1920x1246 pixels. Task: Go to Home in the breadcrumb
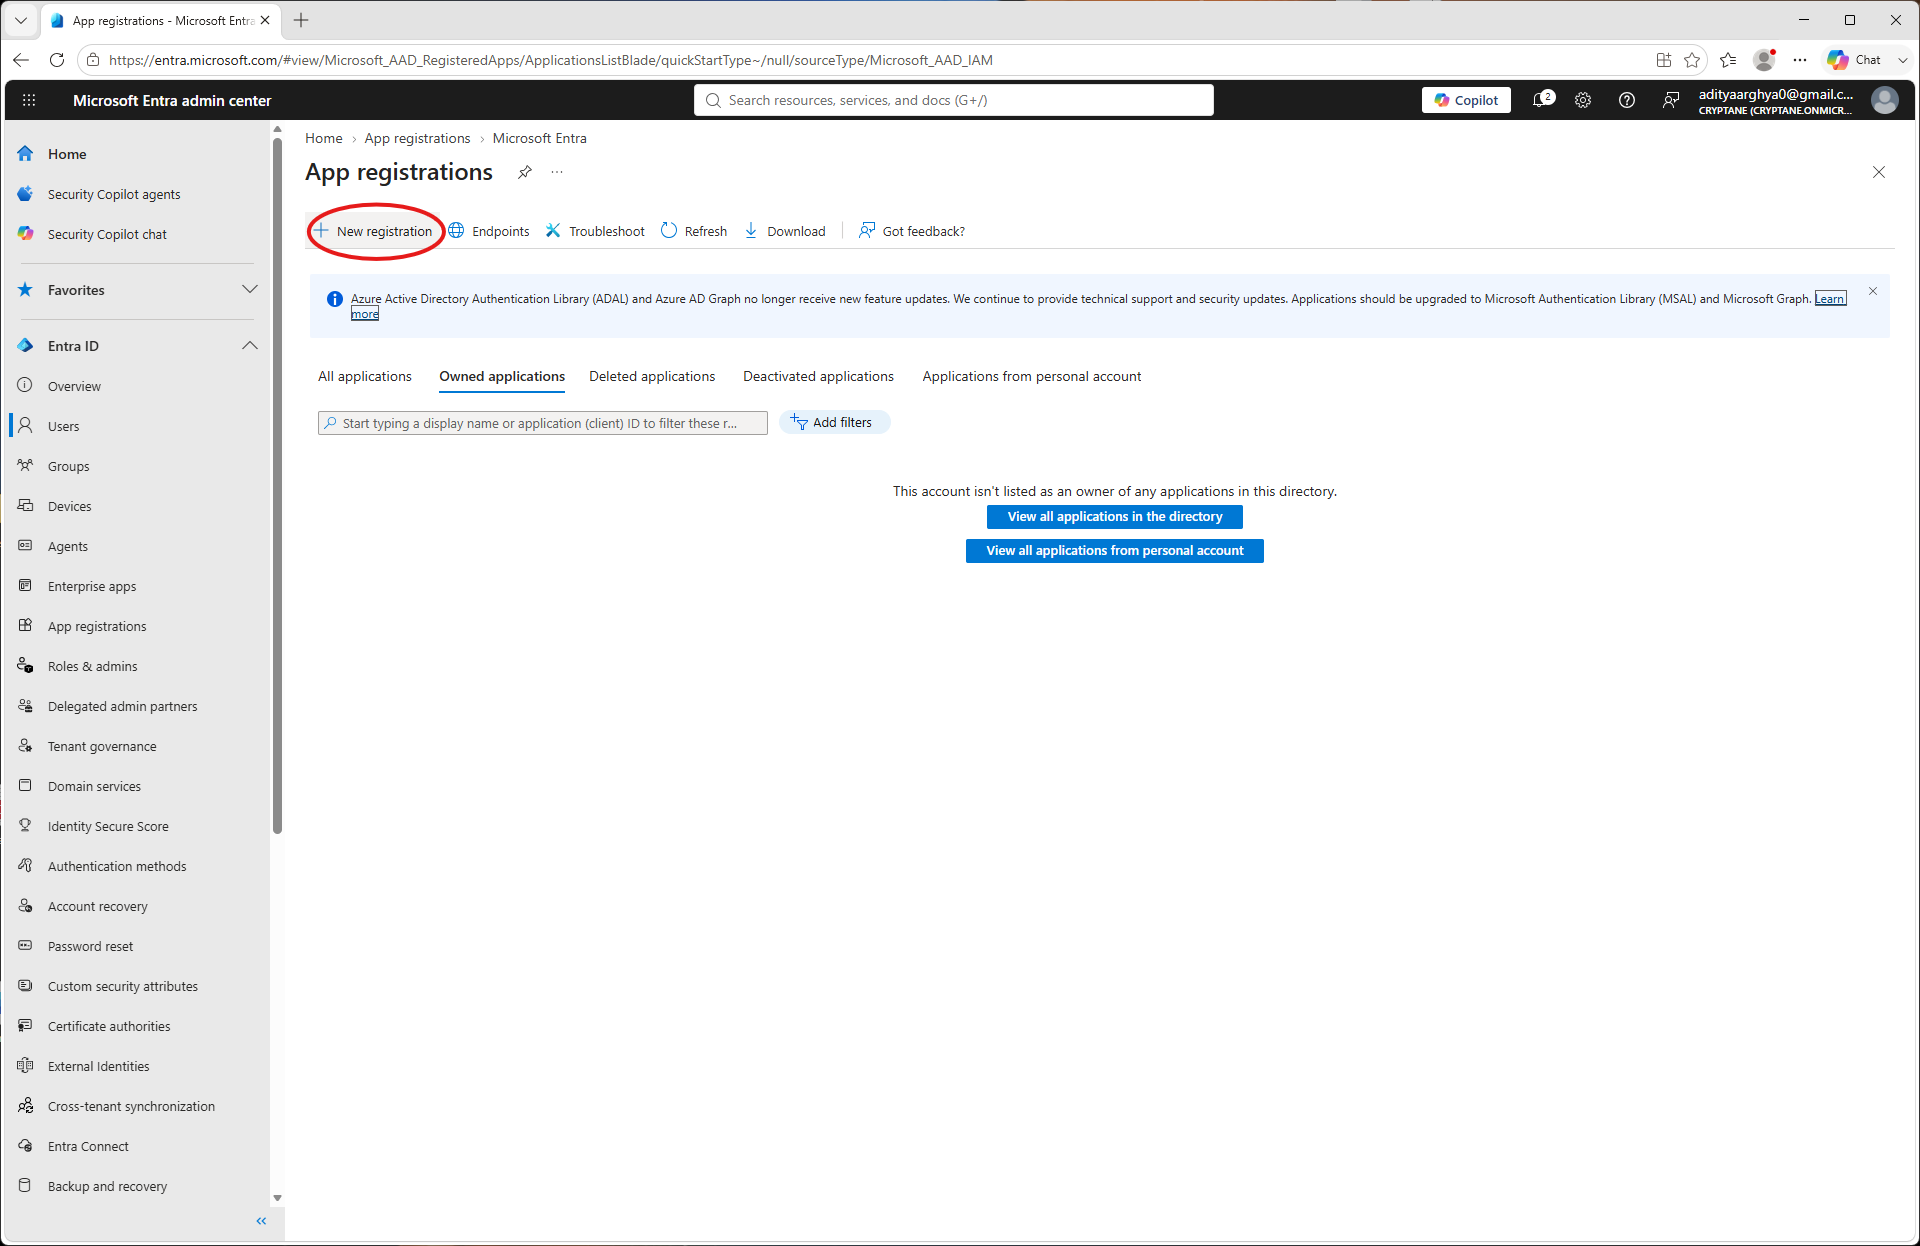coord(323,138)
